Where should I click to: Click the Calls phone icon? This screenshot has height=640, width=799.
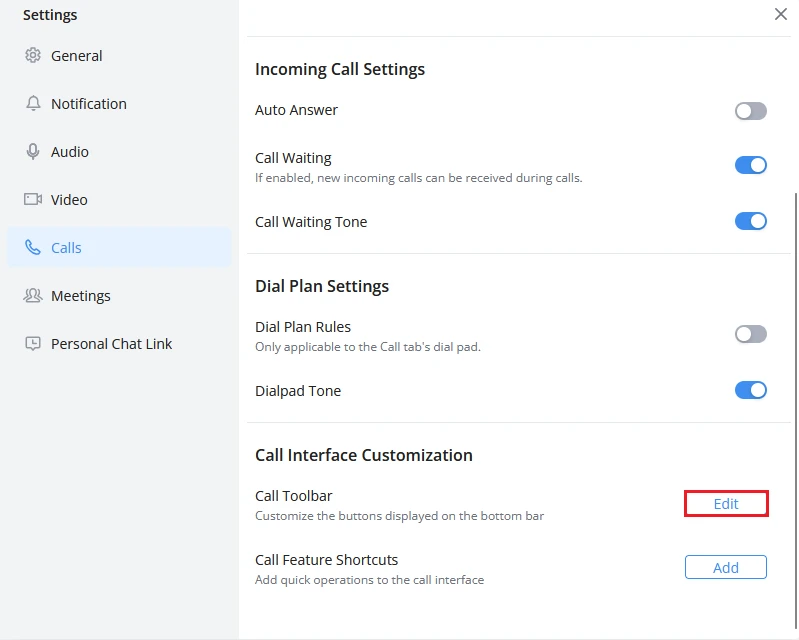coord(33,248)
